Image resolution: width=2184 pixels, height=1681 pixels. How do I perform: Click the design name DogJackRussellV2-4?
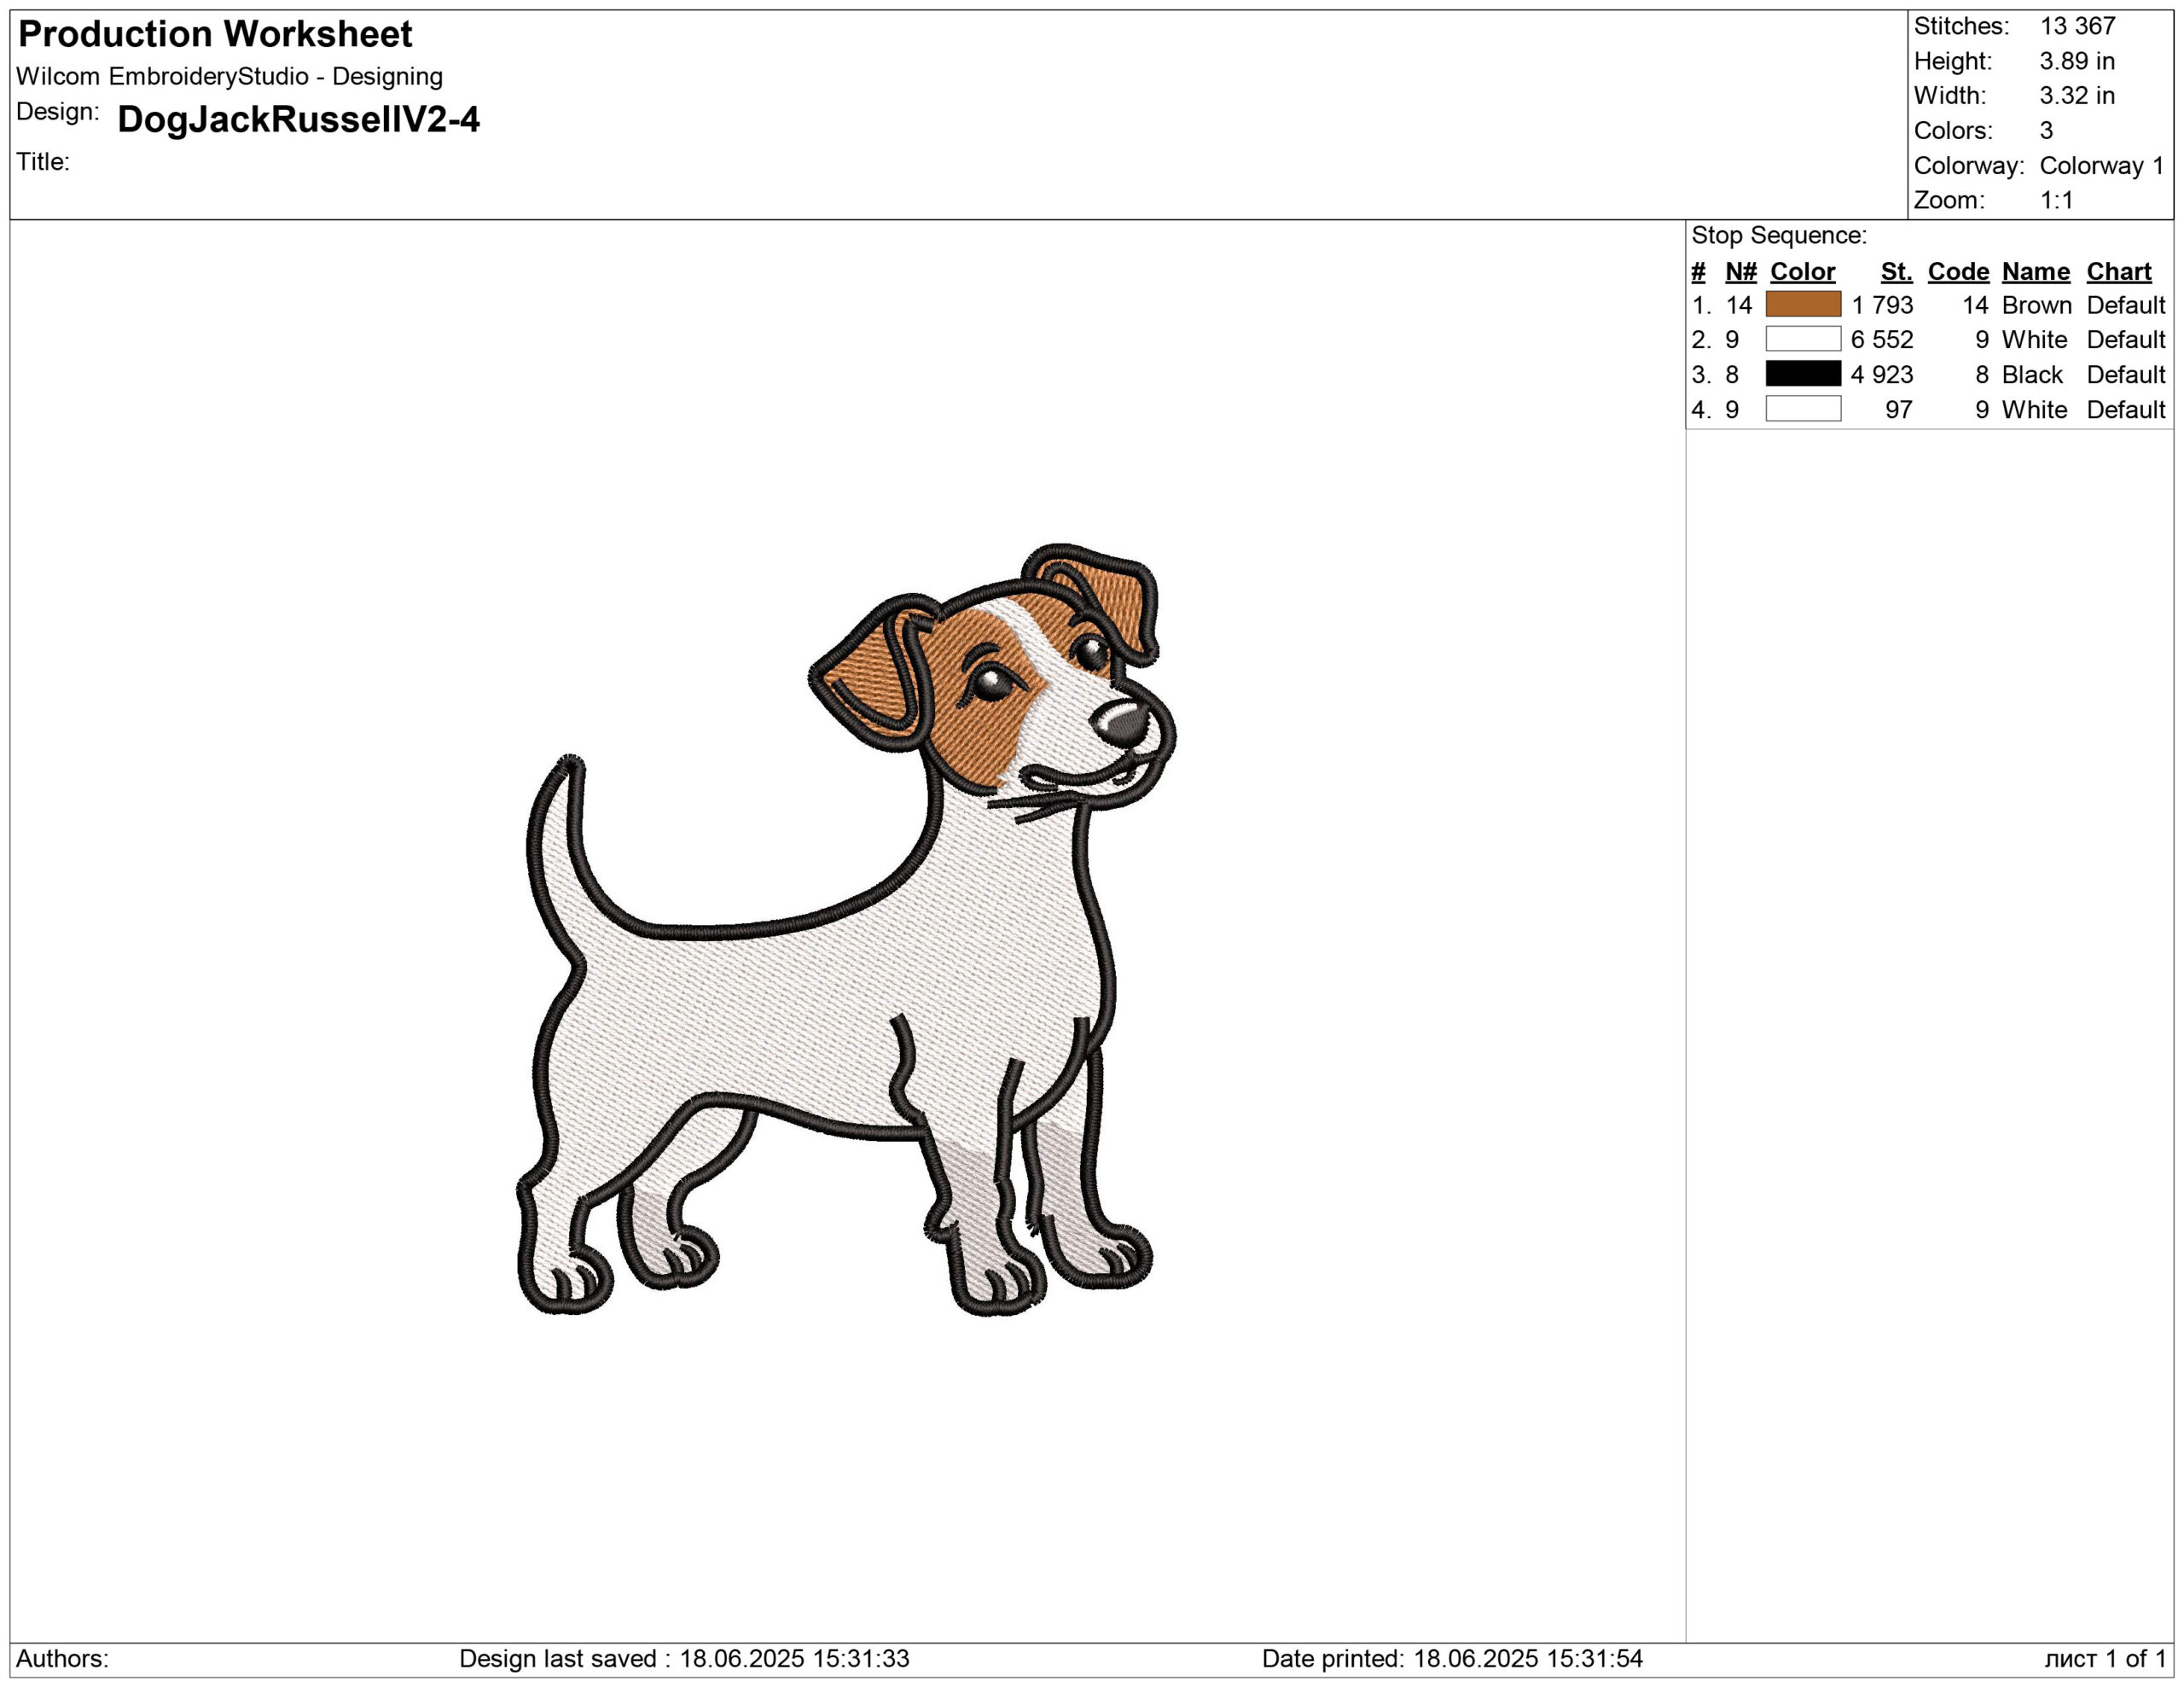pos(298,120)
